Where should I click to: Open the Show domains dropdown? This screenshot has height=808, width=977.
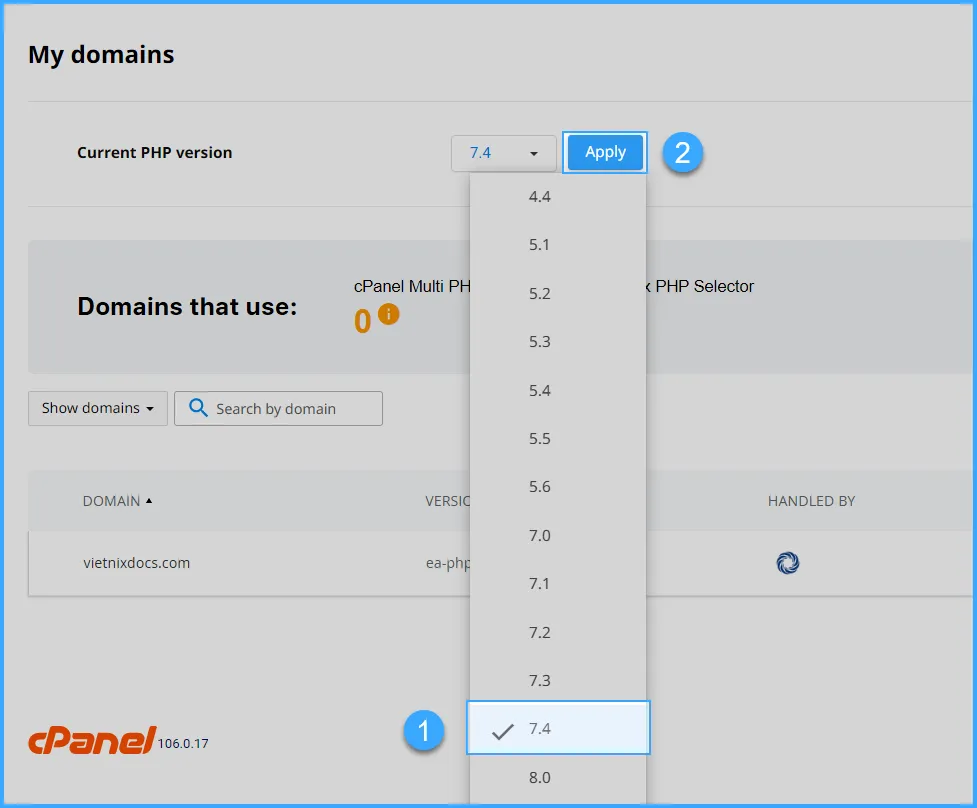coord(97,408)
